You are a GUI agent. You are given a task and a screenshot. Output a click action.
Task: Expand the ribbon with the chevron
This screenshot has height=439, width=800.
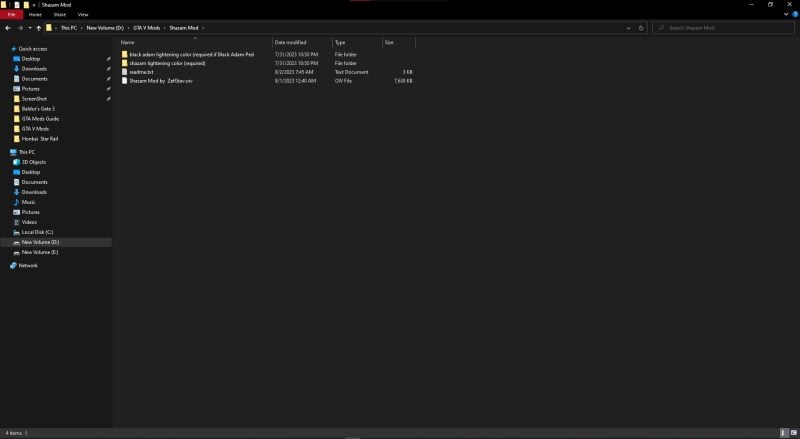(x=786, y=14)
